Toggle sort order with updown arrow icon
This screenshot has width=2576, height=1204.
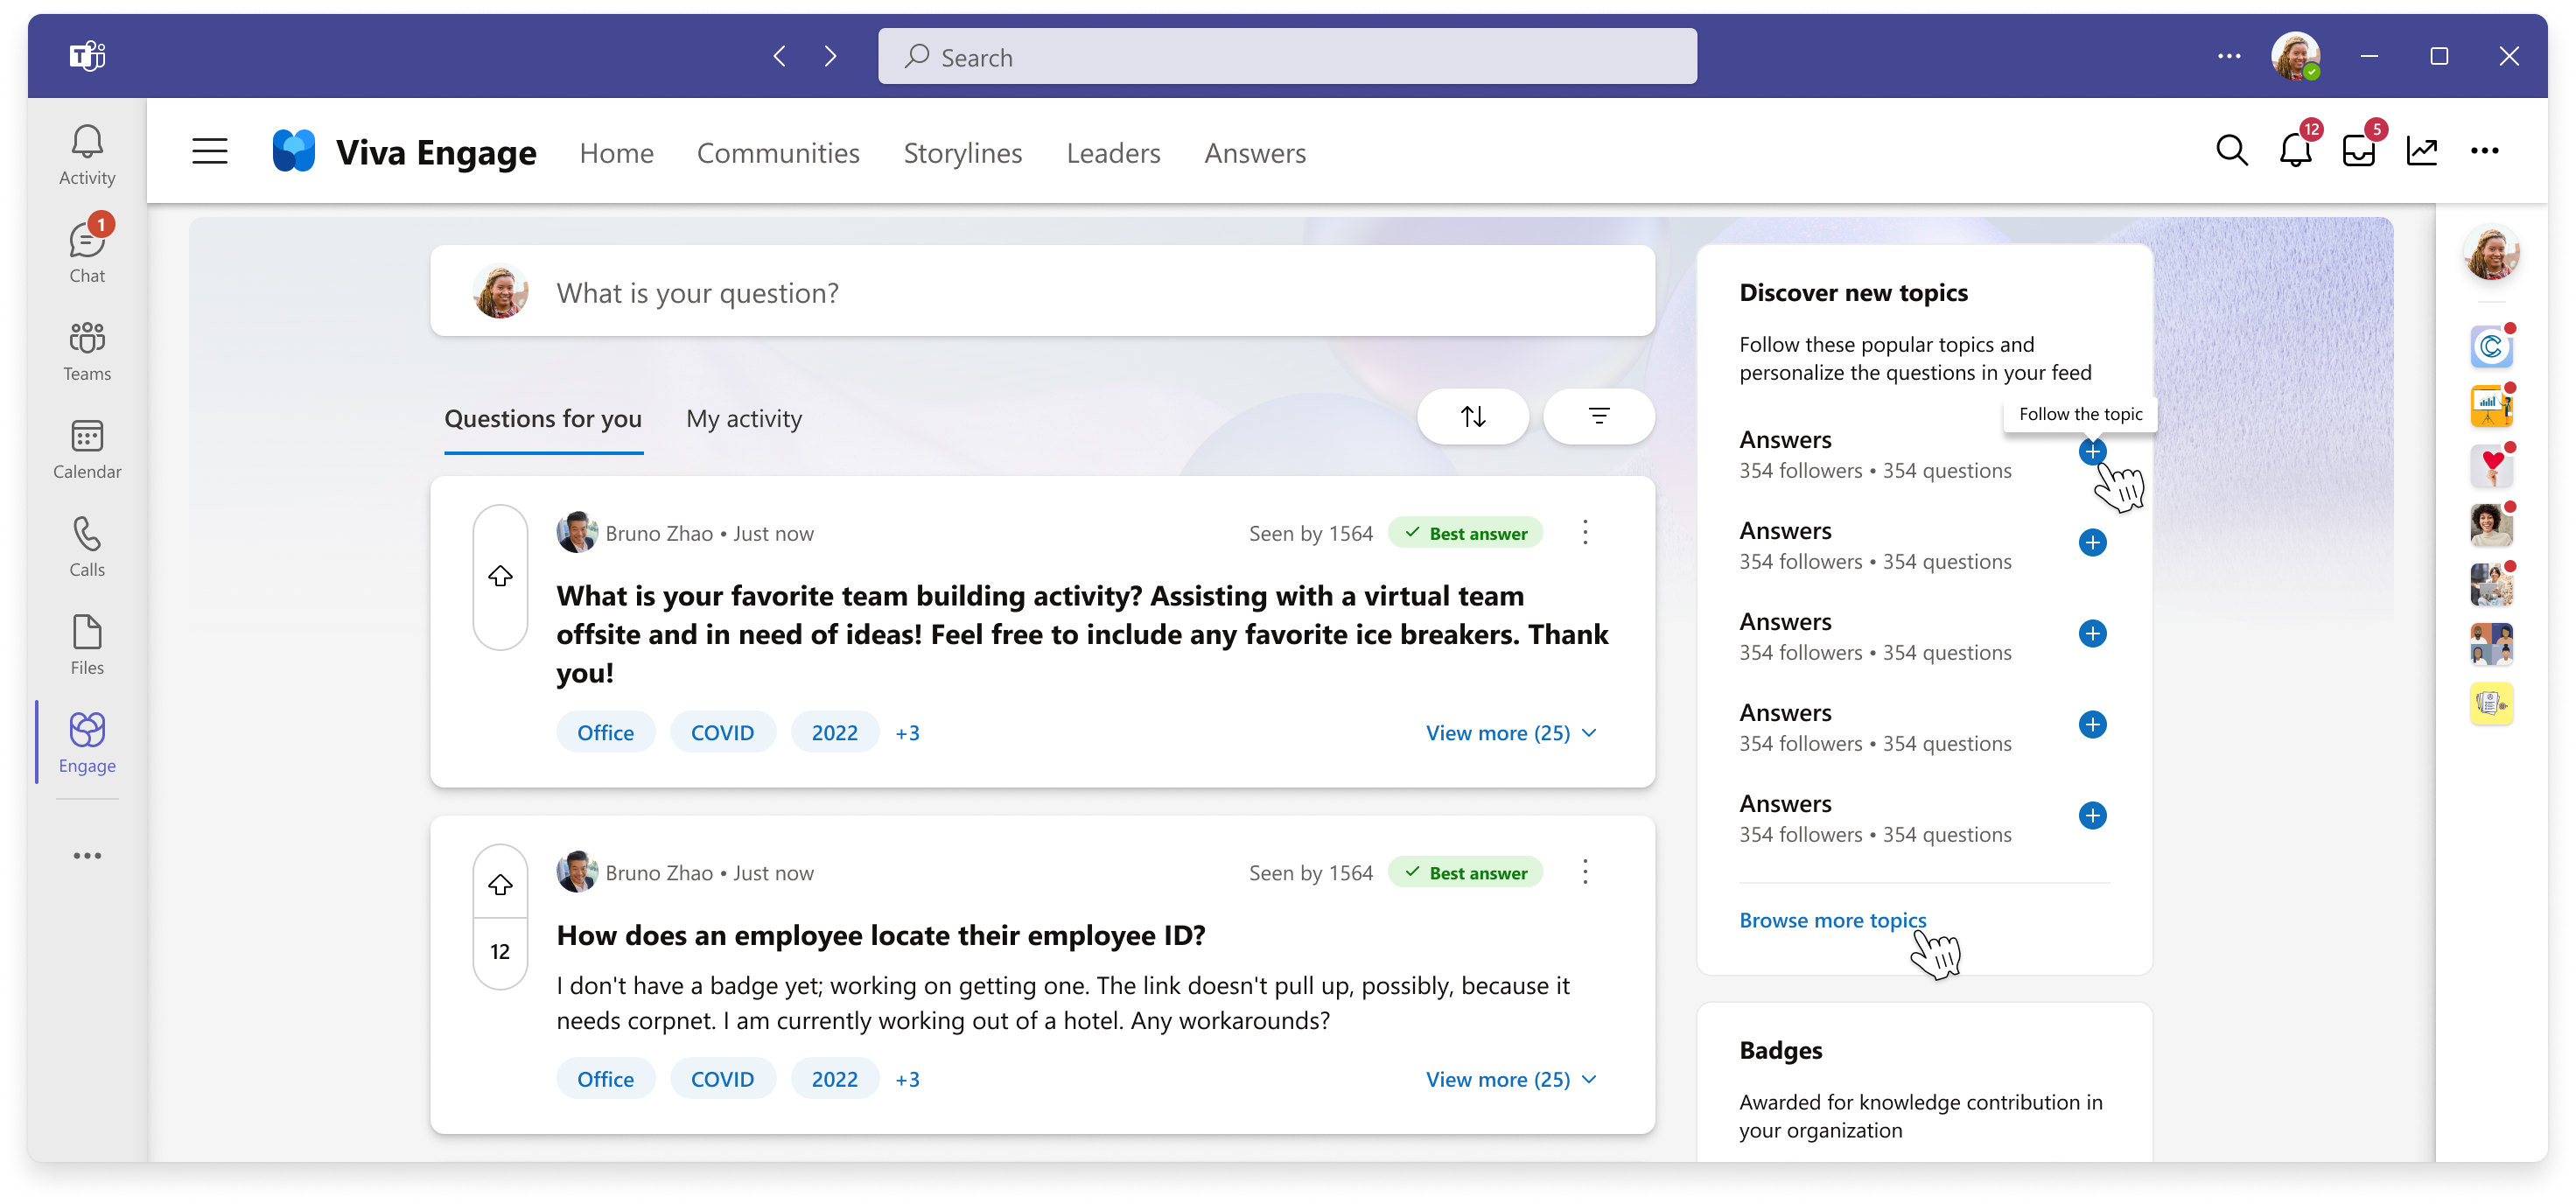[x=1472, y=417]
